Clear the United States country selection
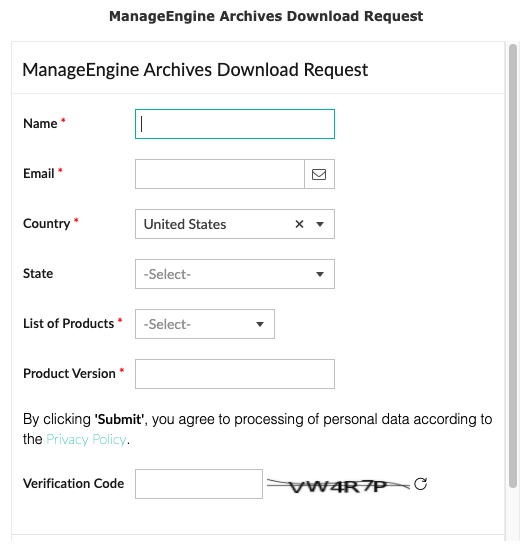Viewport: 530px width, 548px height. (299, 224)
